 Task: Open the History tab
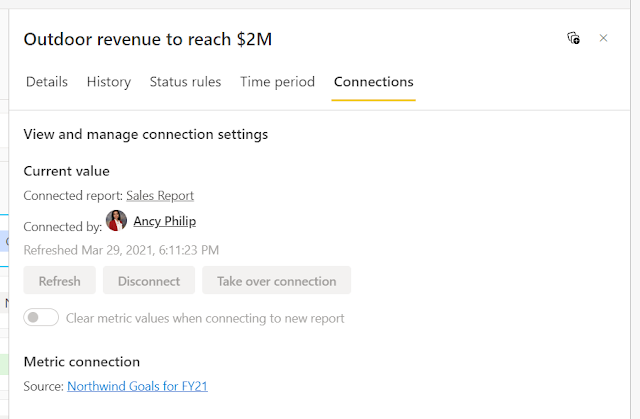click(x=109, y=82)
